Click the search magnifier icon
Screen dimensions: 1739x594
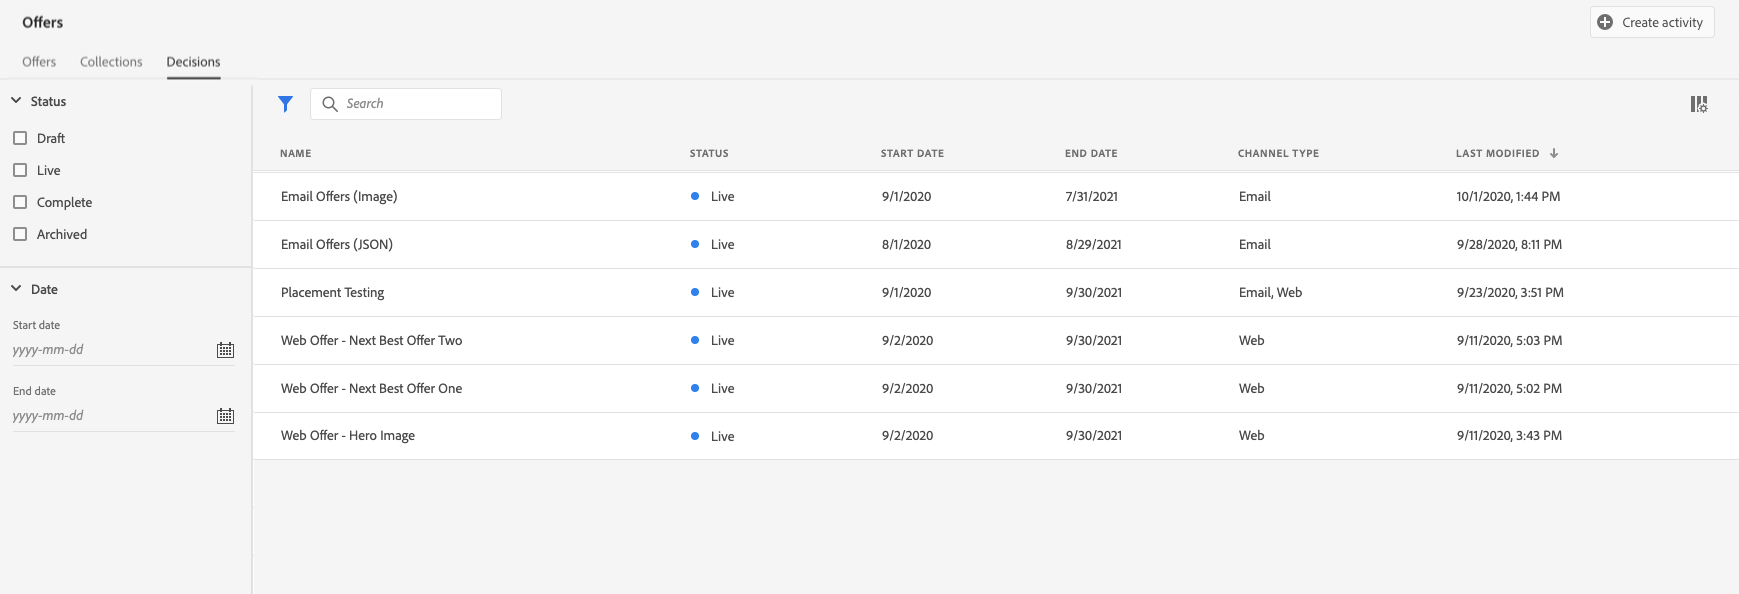pyautogui.click(x=330, y=104)
